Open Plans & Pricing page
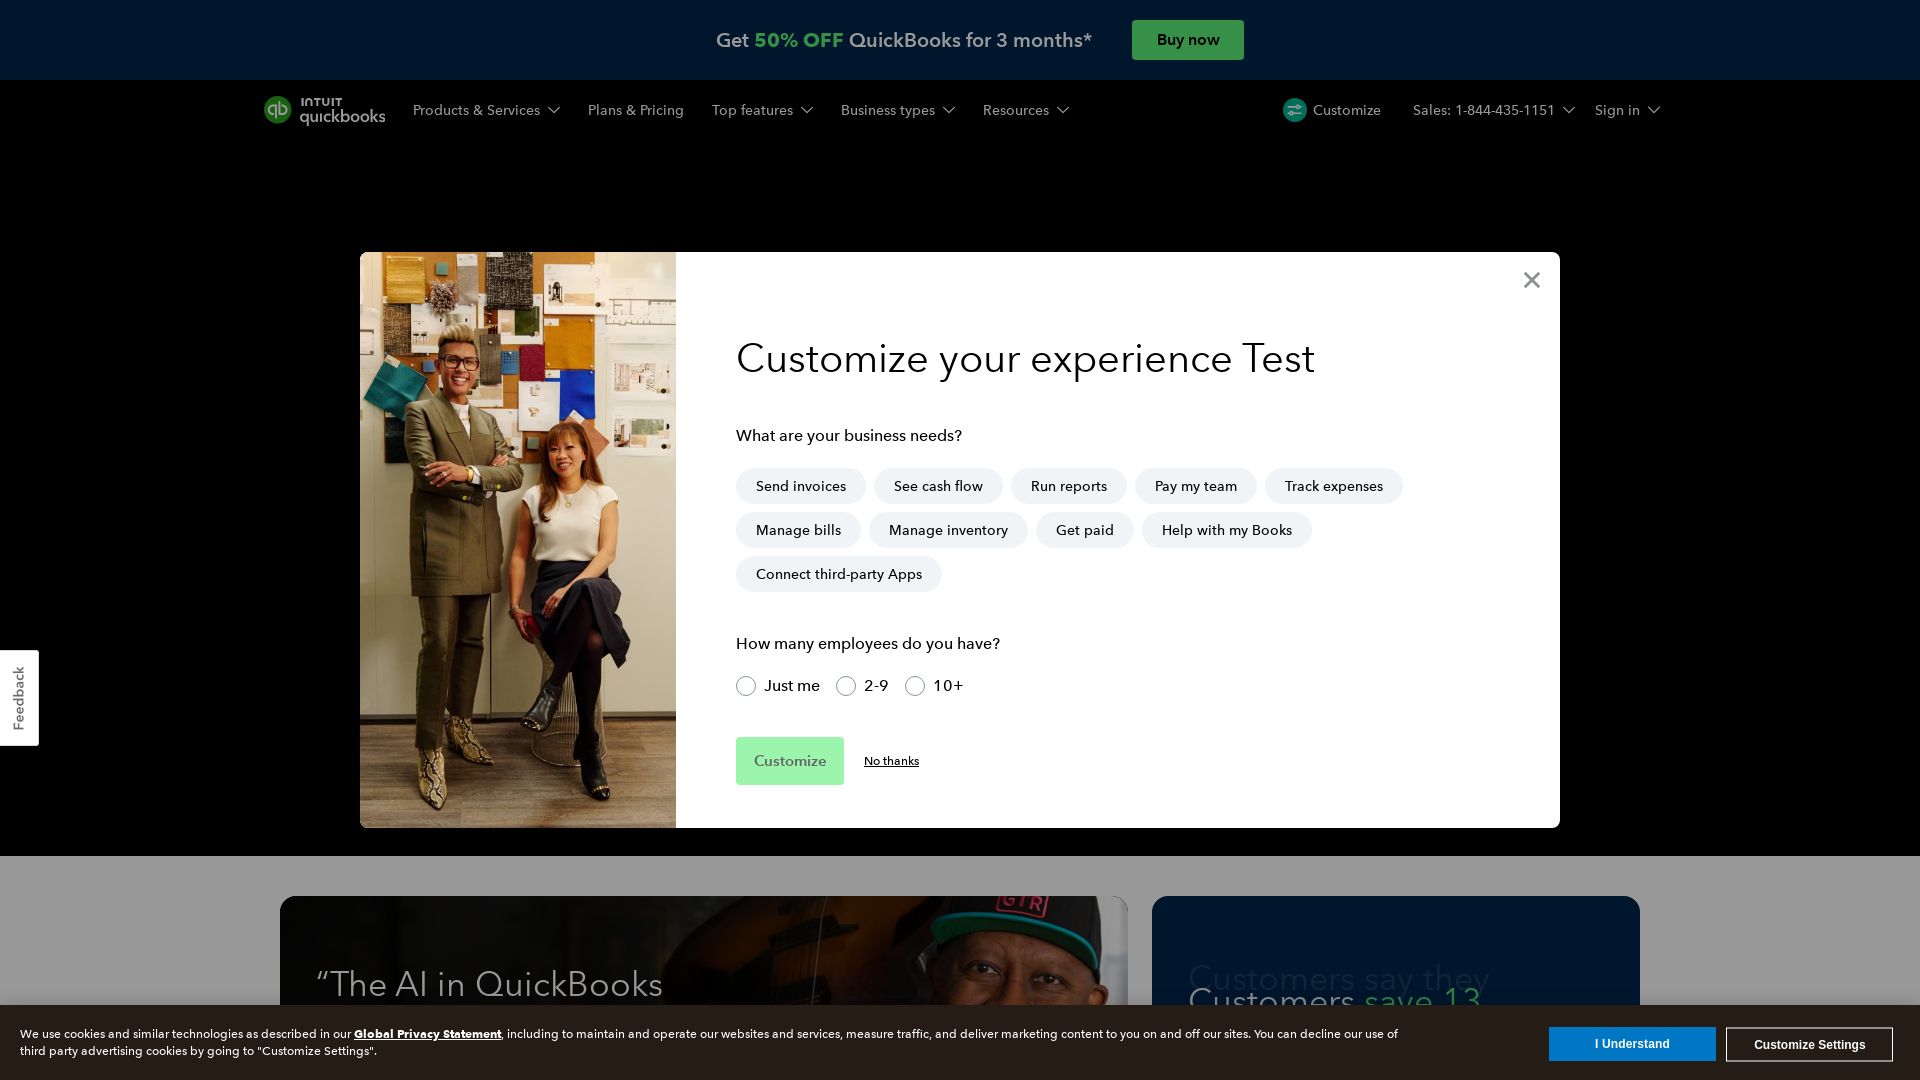The image size is (1920, 1080). pyautogui.click(x=636, y=110)
